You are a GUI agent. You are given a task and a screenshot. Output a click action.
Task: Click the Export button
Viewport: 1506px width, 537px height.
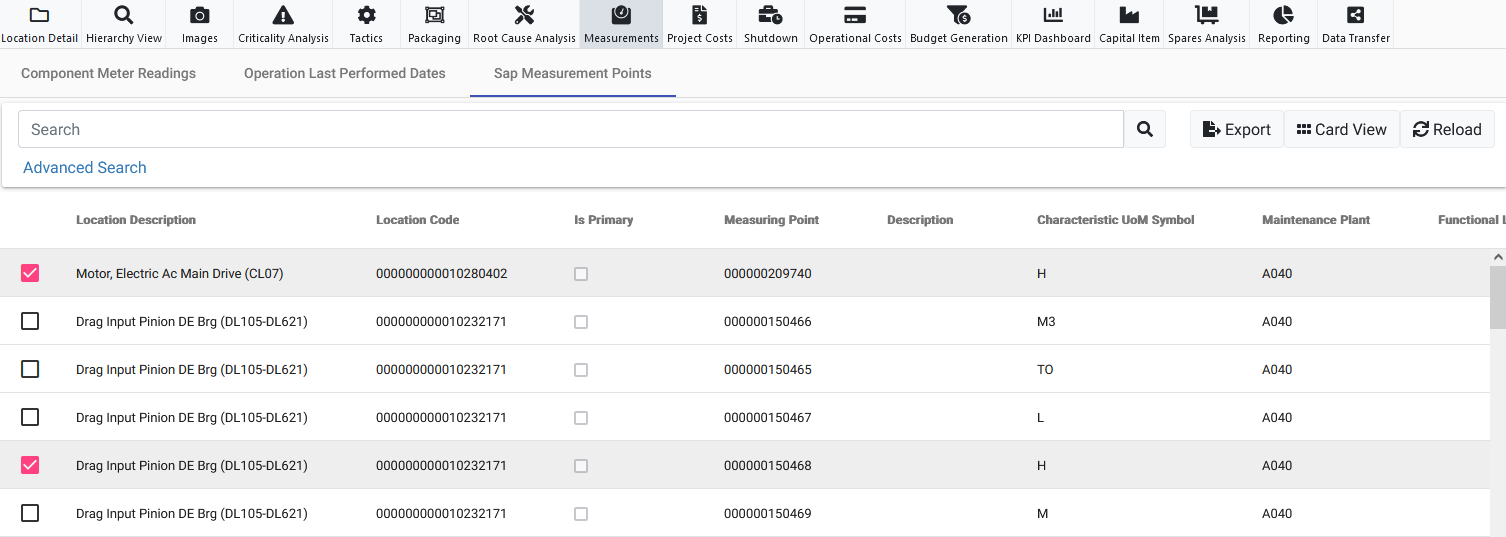coord(1237,129)
